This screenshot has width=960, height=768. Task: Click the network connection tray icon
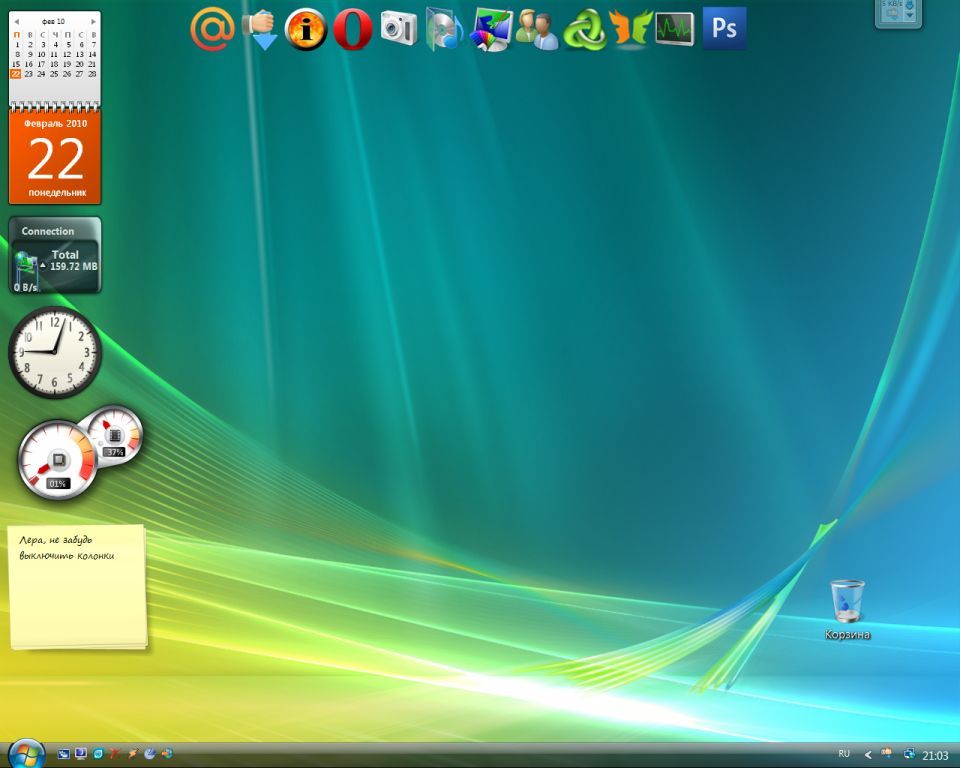(x=909, y=754)
